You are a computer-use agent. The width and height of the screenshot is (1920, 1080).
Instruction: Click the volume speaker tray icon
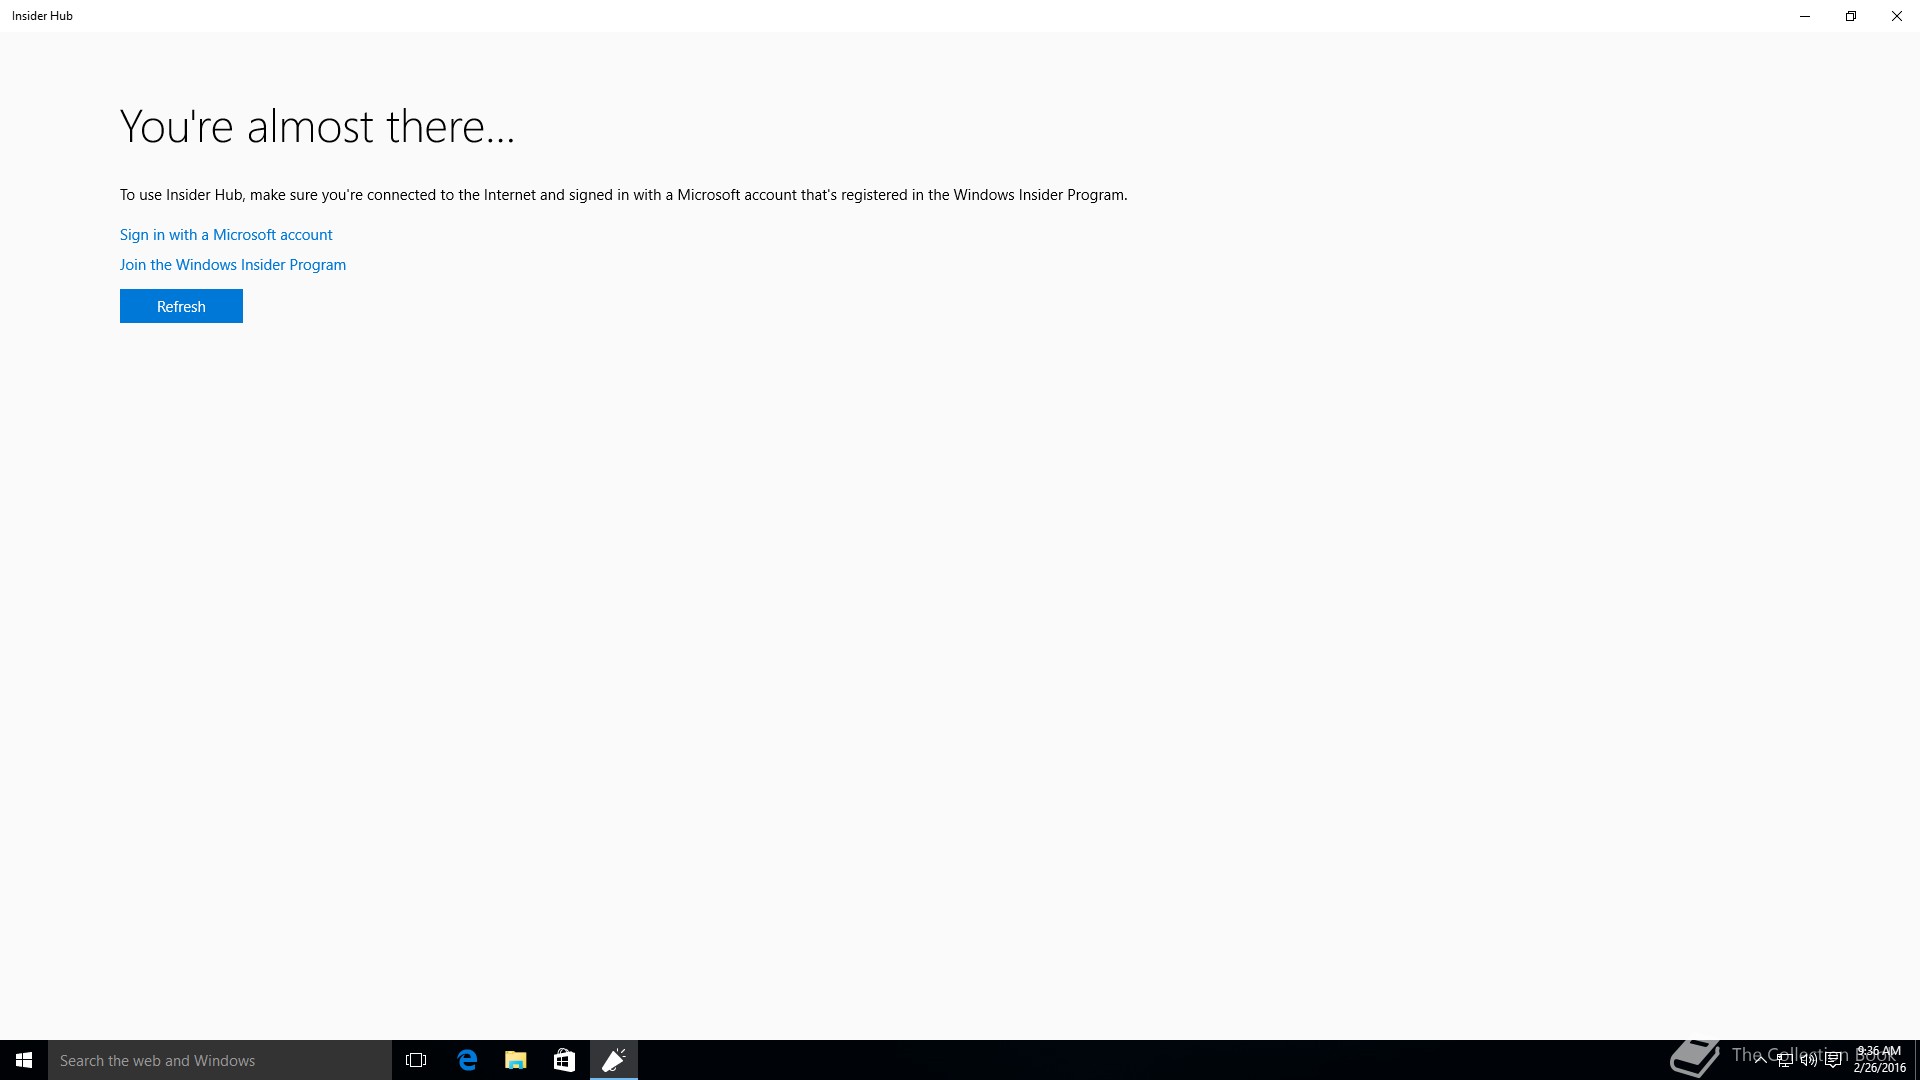(1808, 1060)
